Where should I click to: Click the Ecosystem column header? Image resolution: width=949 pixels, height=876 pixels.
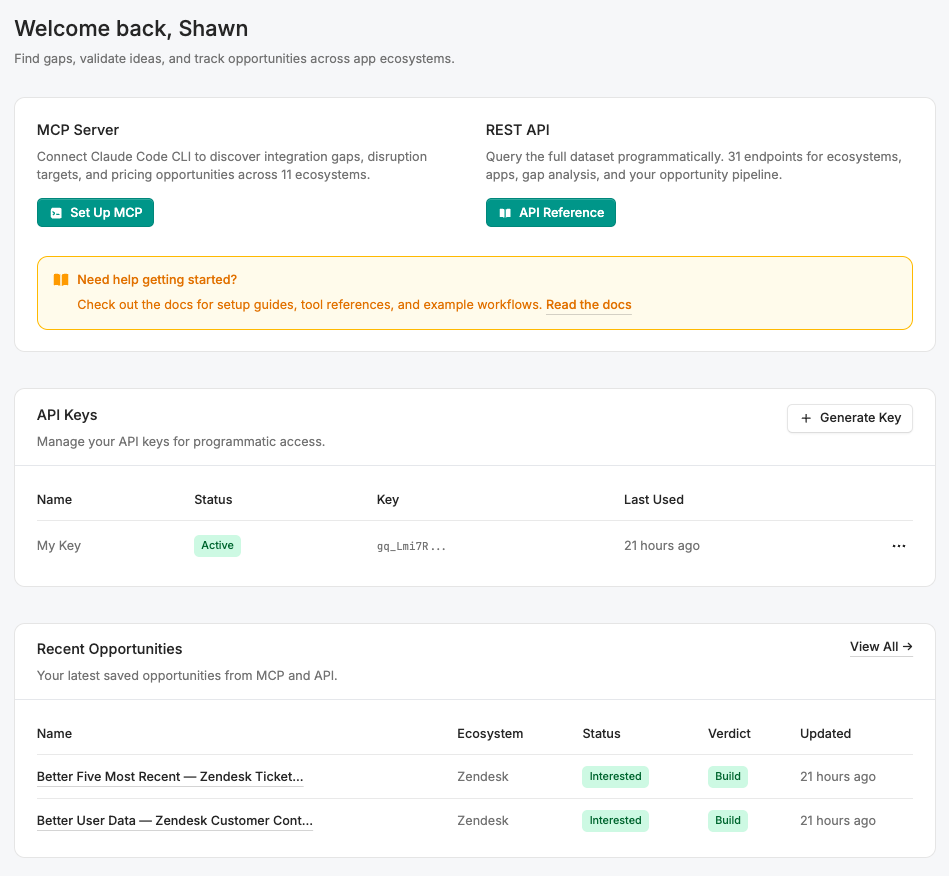click(x=490, y=734)
